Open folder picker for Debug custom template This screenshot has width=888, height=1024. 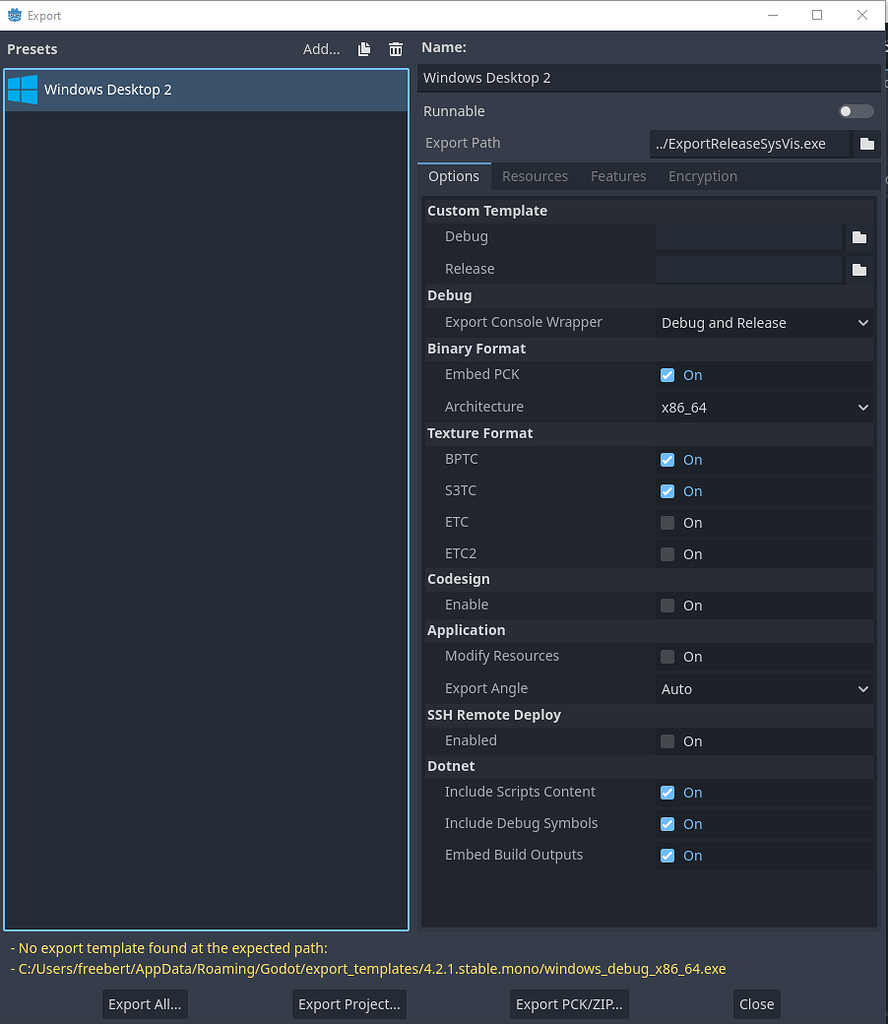[859, 236]
